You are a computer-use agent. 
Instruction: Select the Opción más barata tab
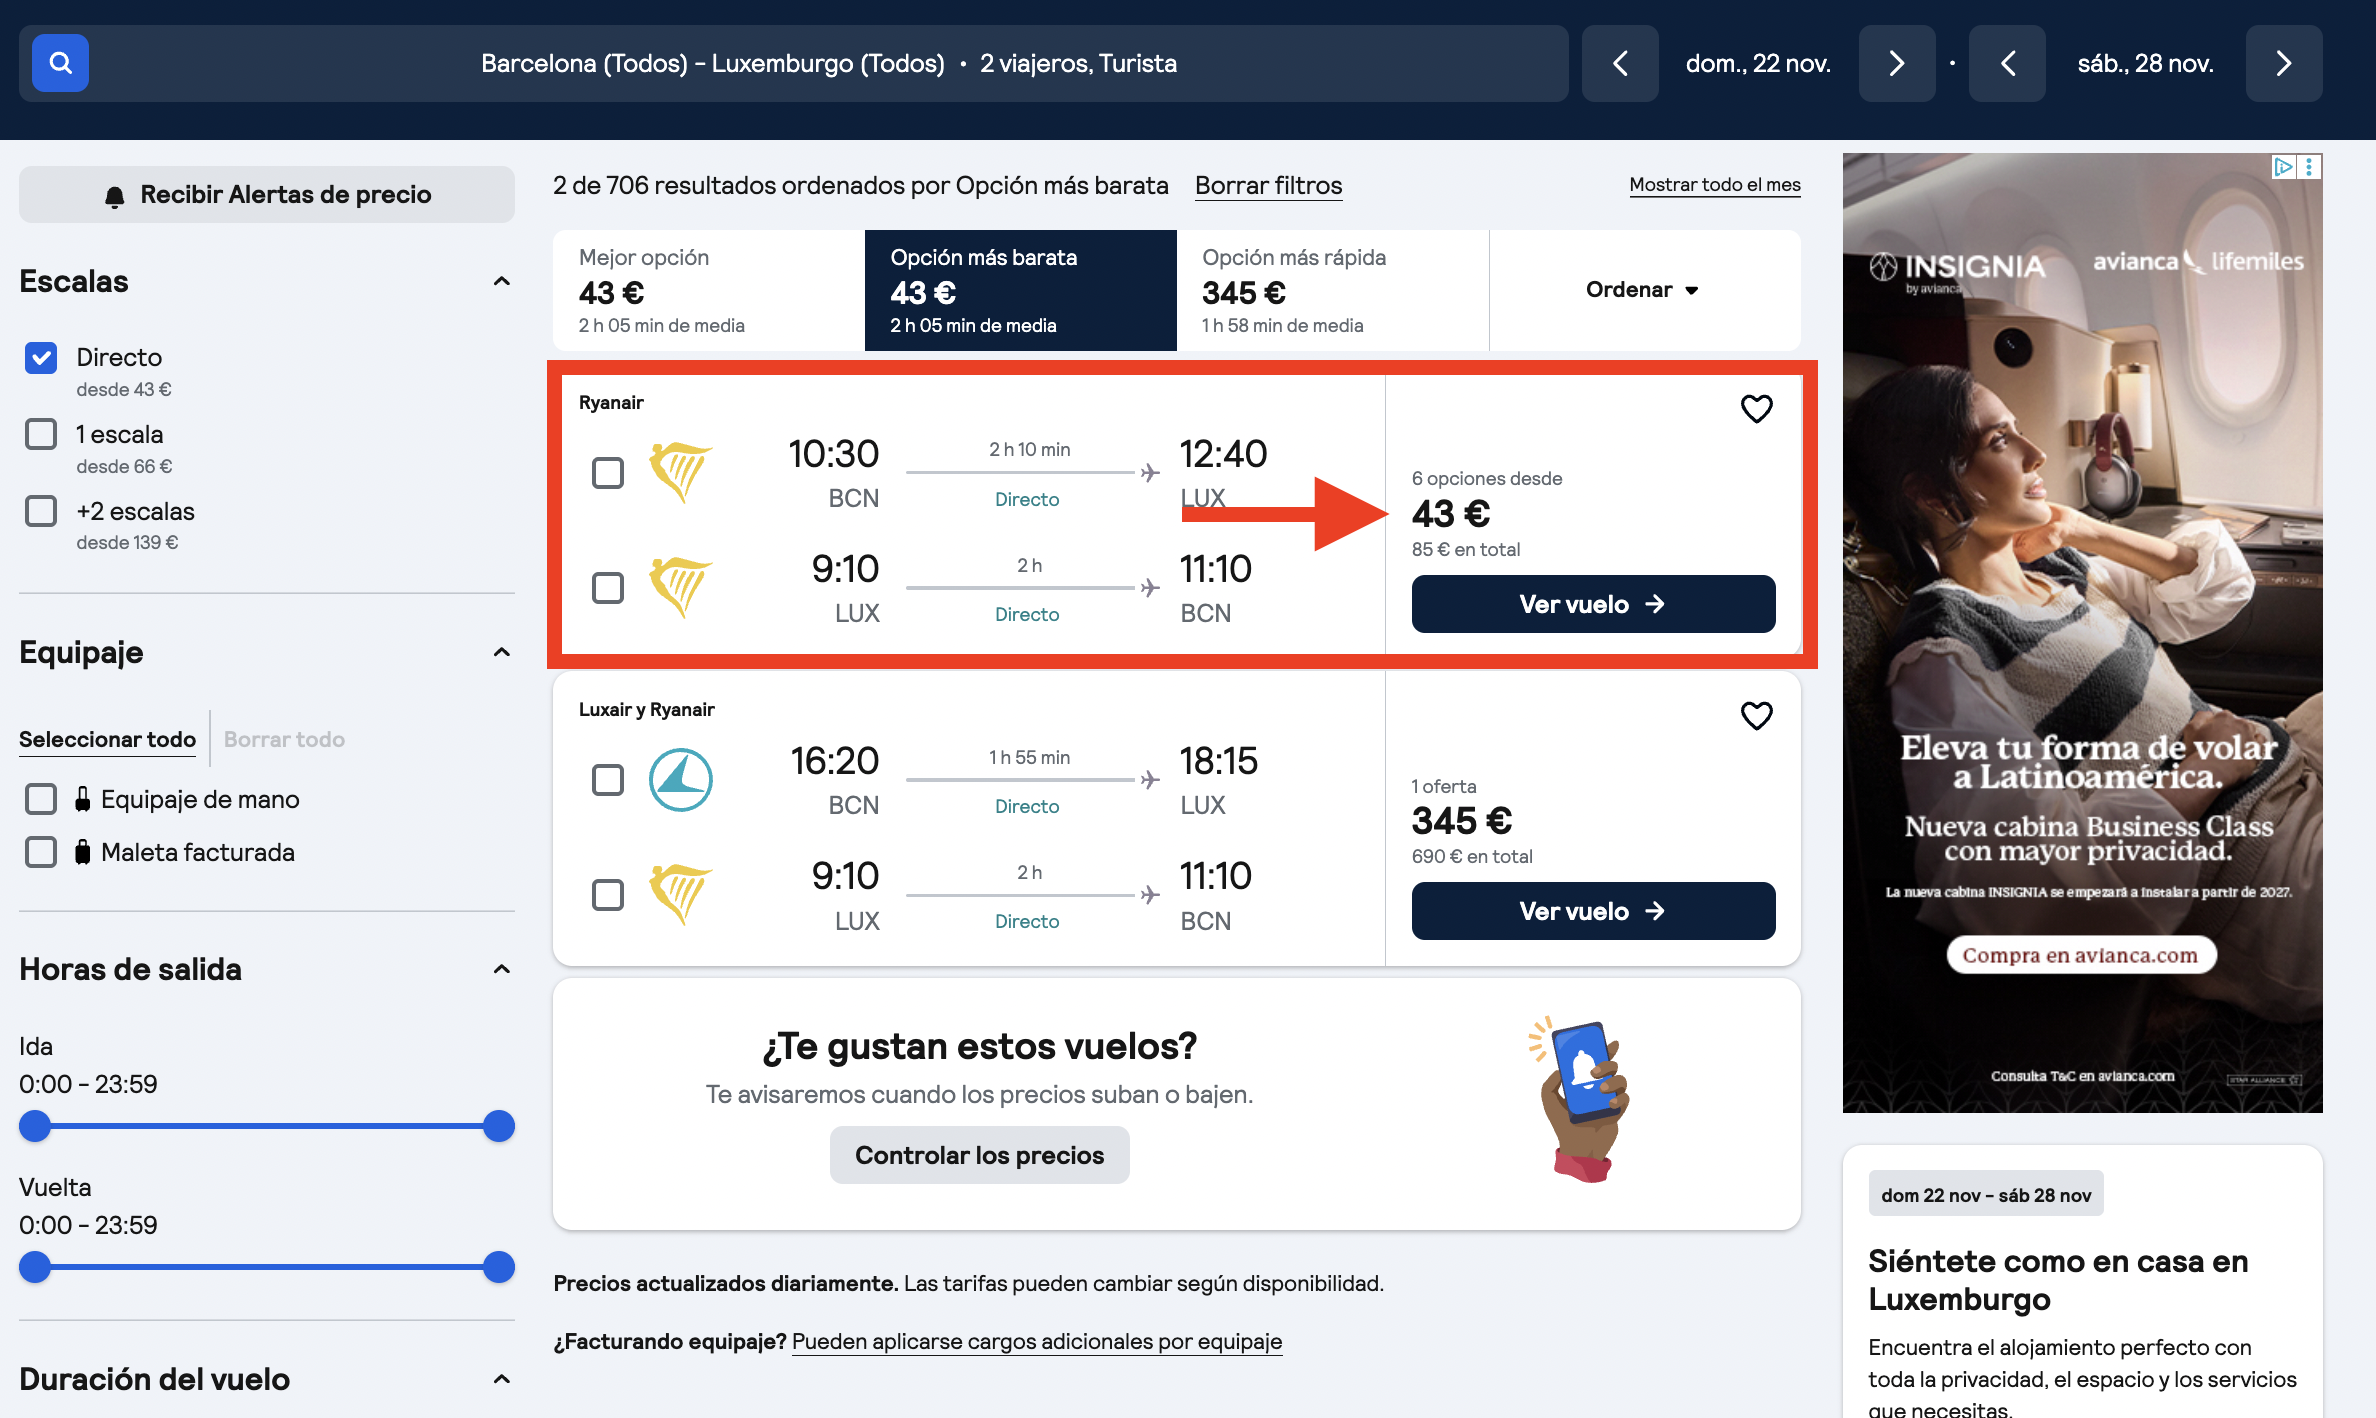point(1020,290)
